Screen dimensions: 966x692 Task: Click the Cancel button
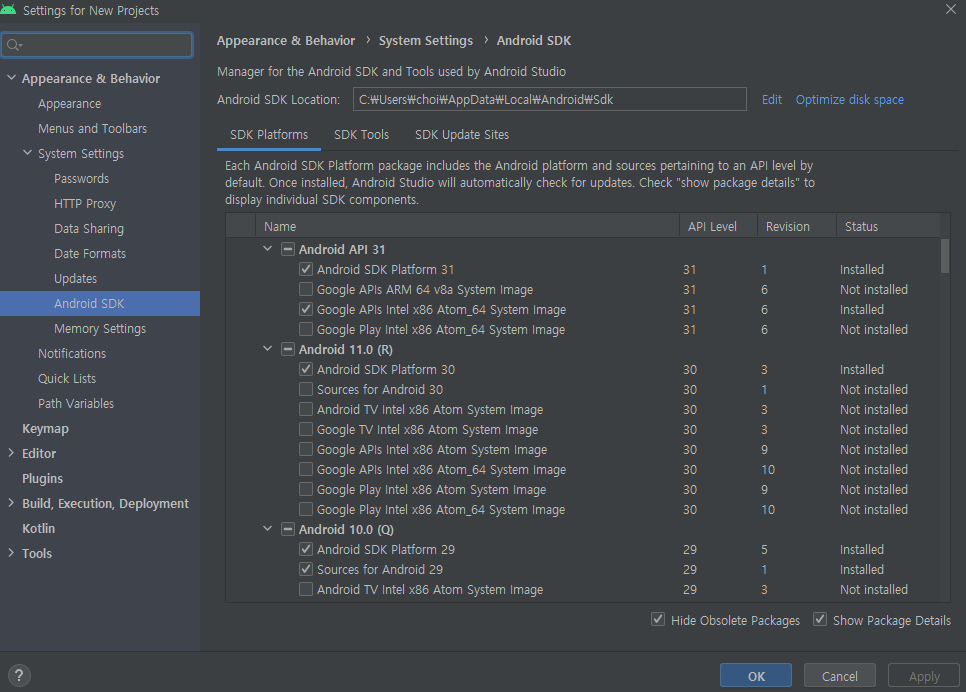(840, 675)
